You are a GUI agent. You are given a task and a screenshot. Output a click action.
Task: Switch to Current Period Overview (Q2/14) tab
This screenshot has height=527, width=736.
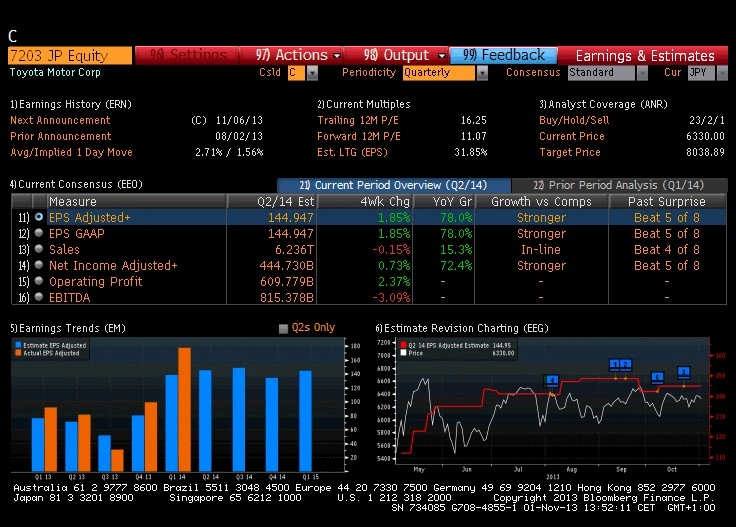(x=393, y=185)
